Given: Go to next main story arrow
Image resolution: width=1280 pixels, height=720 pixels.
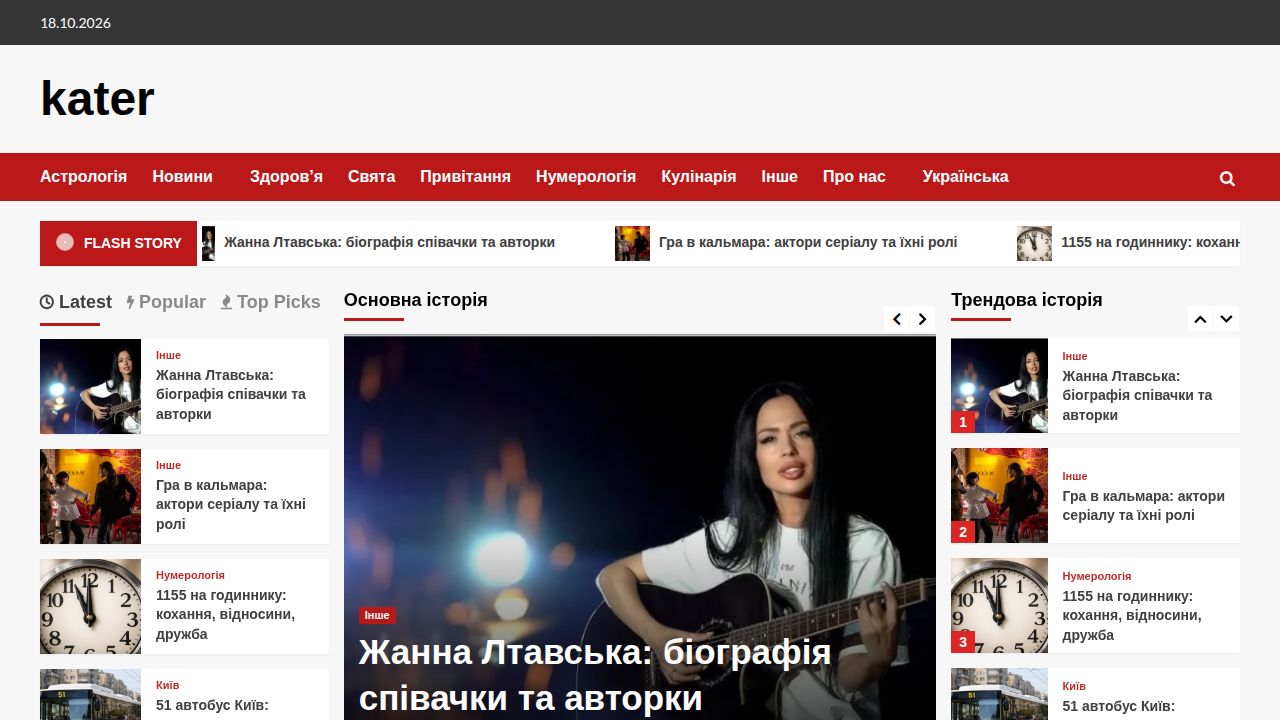Looking at the screenshot, I should point(923,319).
